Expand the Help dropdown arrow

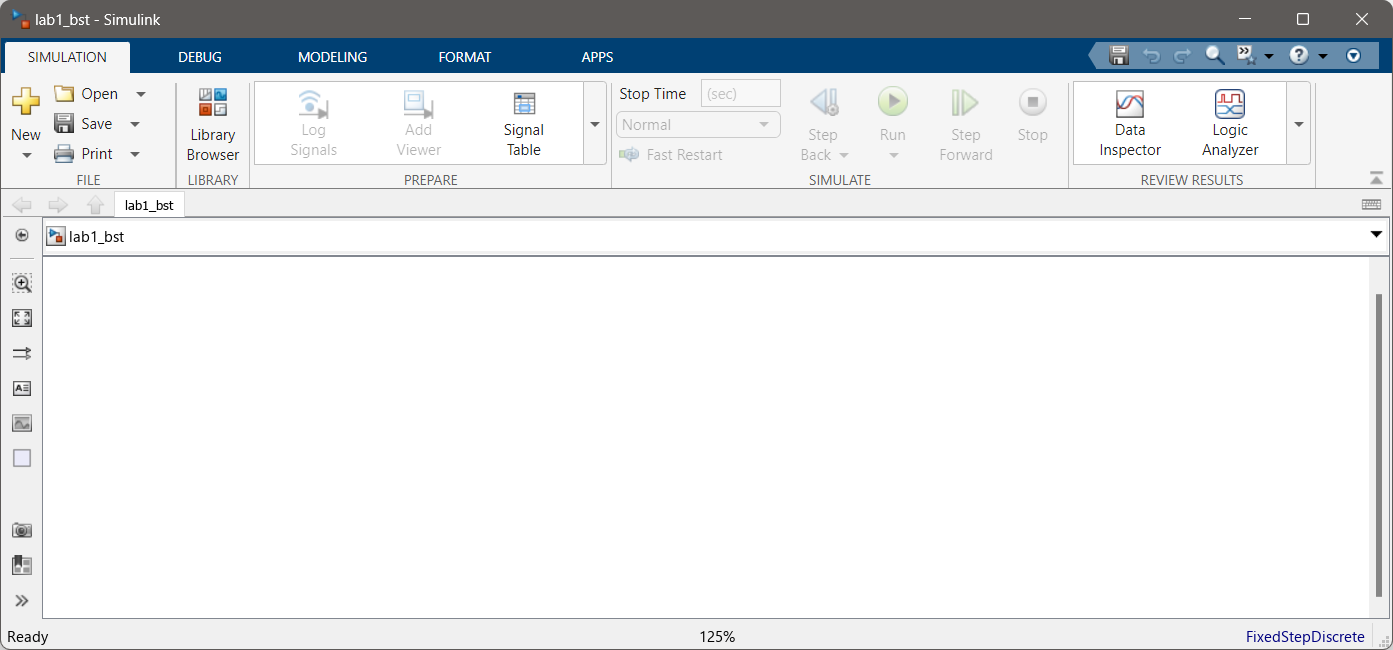tap(1323, 57)
